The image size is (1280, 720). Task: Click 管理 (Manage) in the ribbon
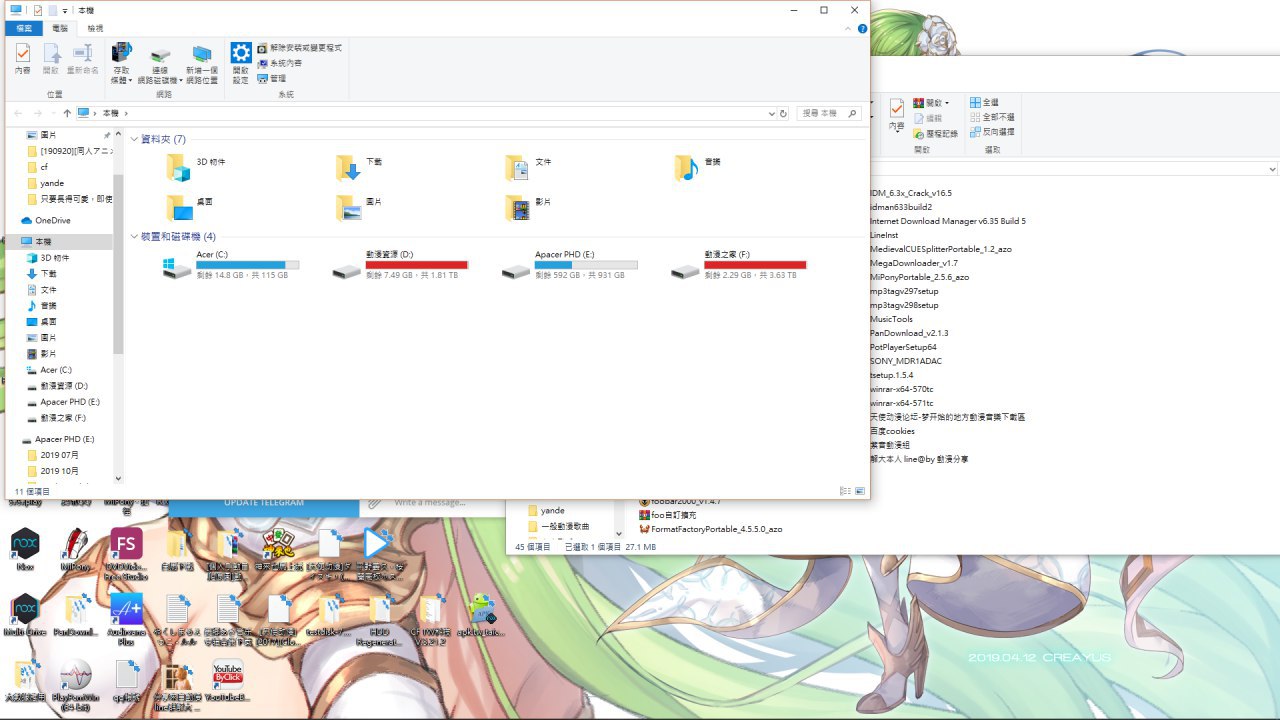(x=272, y=78)
